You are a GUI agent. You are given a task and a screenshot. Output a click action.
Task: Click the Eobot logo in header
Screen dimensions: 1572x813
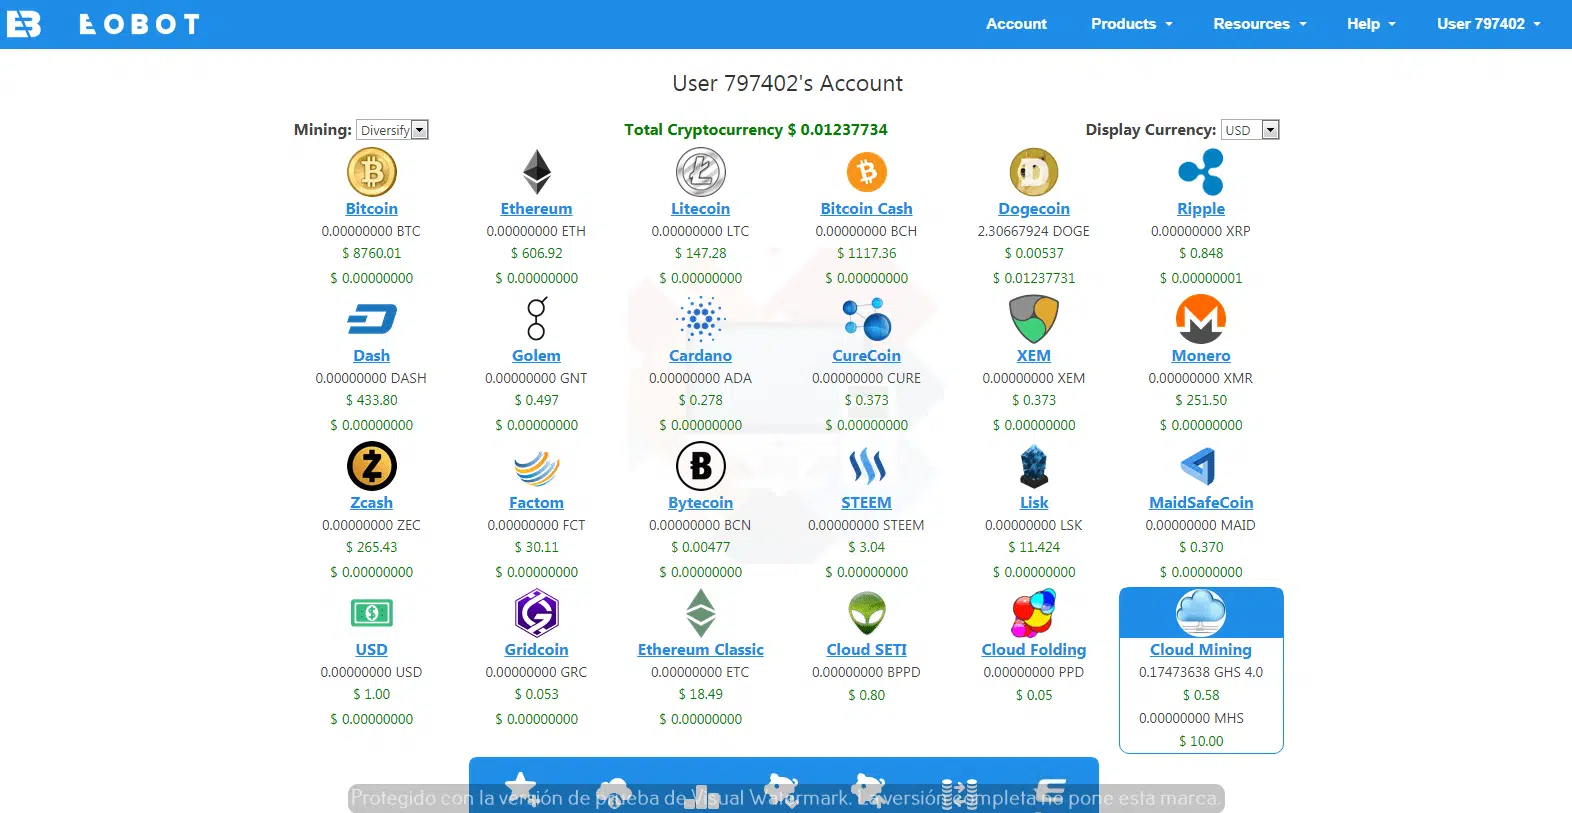pos(23,24)
